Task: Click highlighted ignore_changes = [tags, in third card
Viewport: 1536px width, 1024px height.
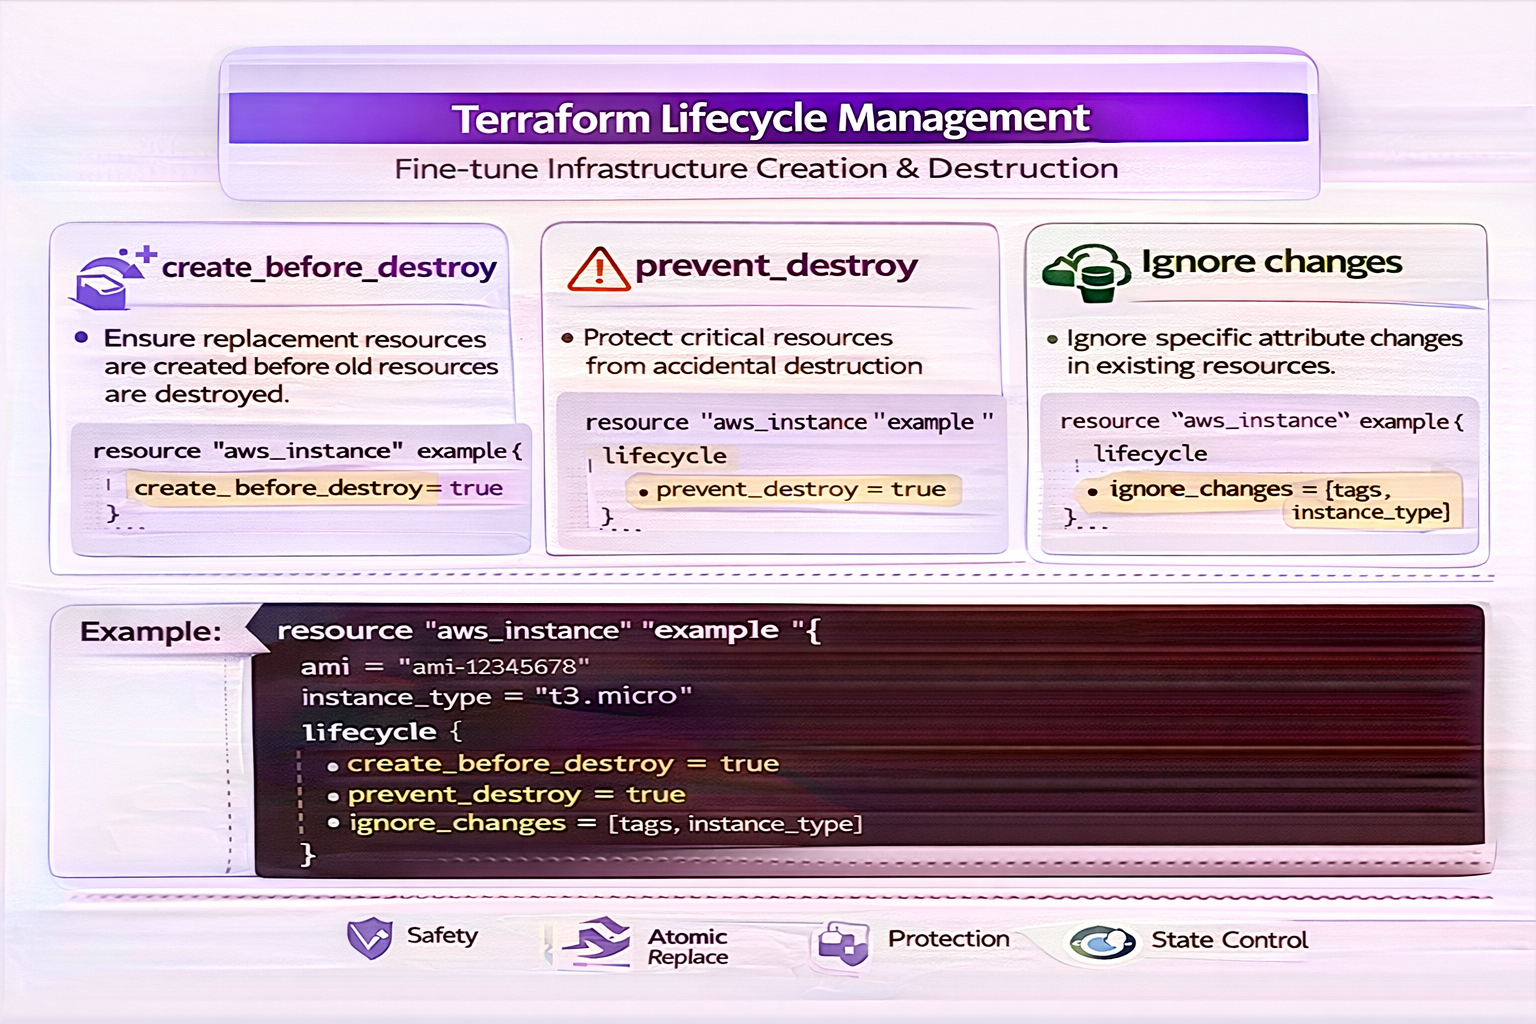Action: (1250, 489)
